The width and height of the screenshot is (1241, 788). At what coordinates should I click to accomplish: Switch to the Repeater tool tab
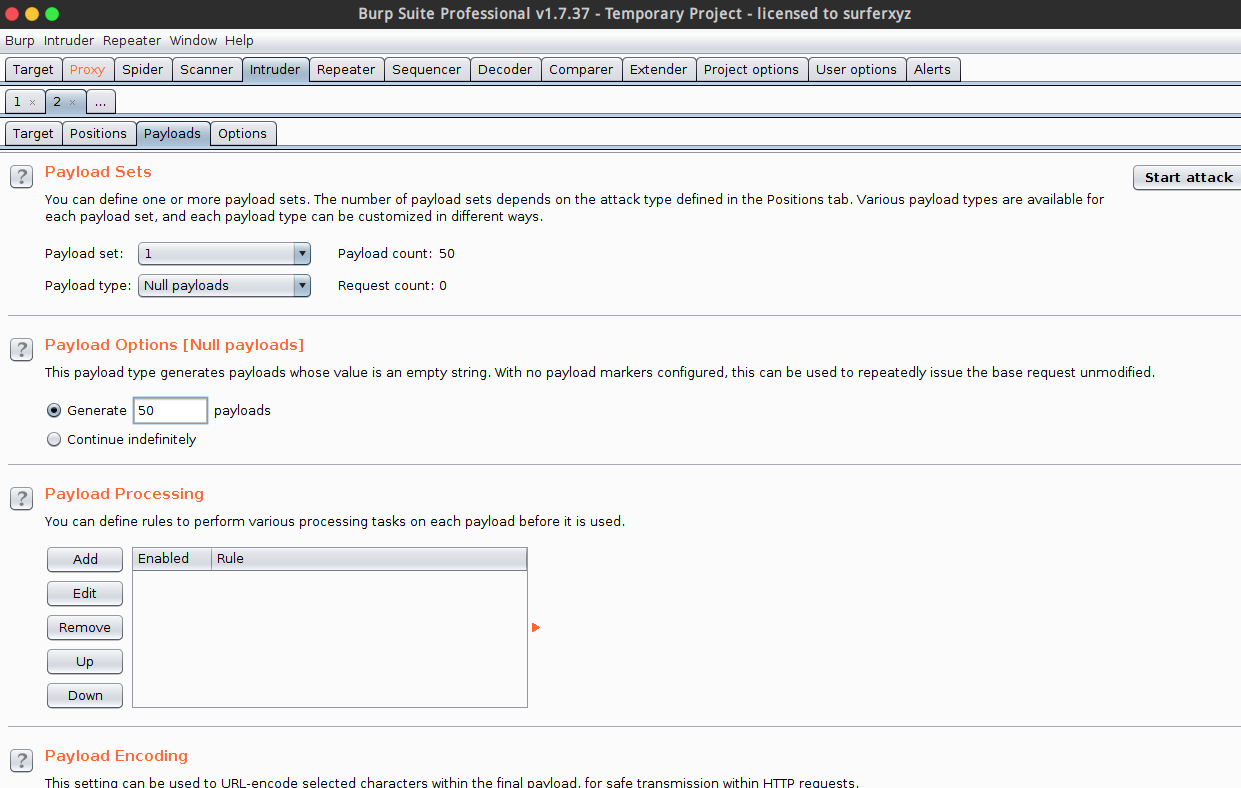pos(346,70)
